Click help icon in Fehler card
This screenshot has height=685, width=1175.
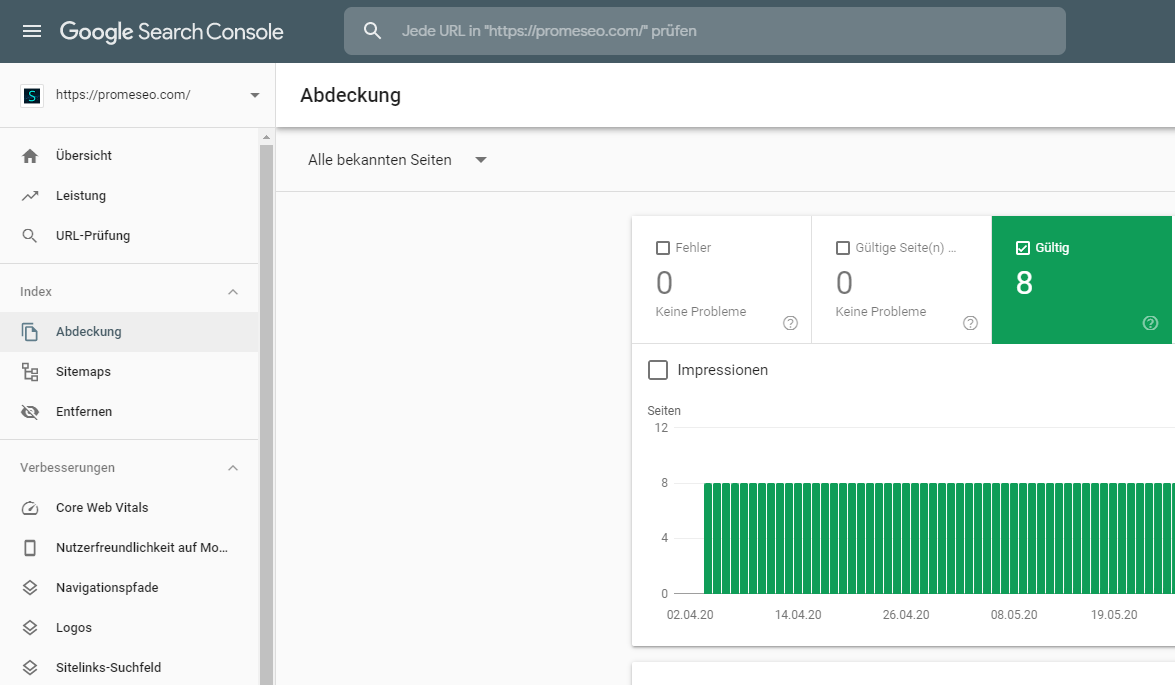click(790, 322)
